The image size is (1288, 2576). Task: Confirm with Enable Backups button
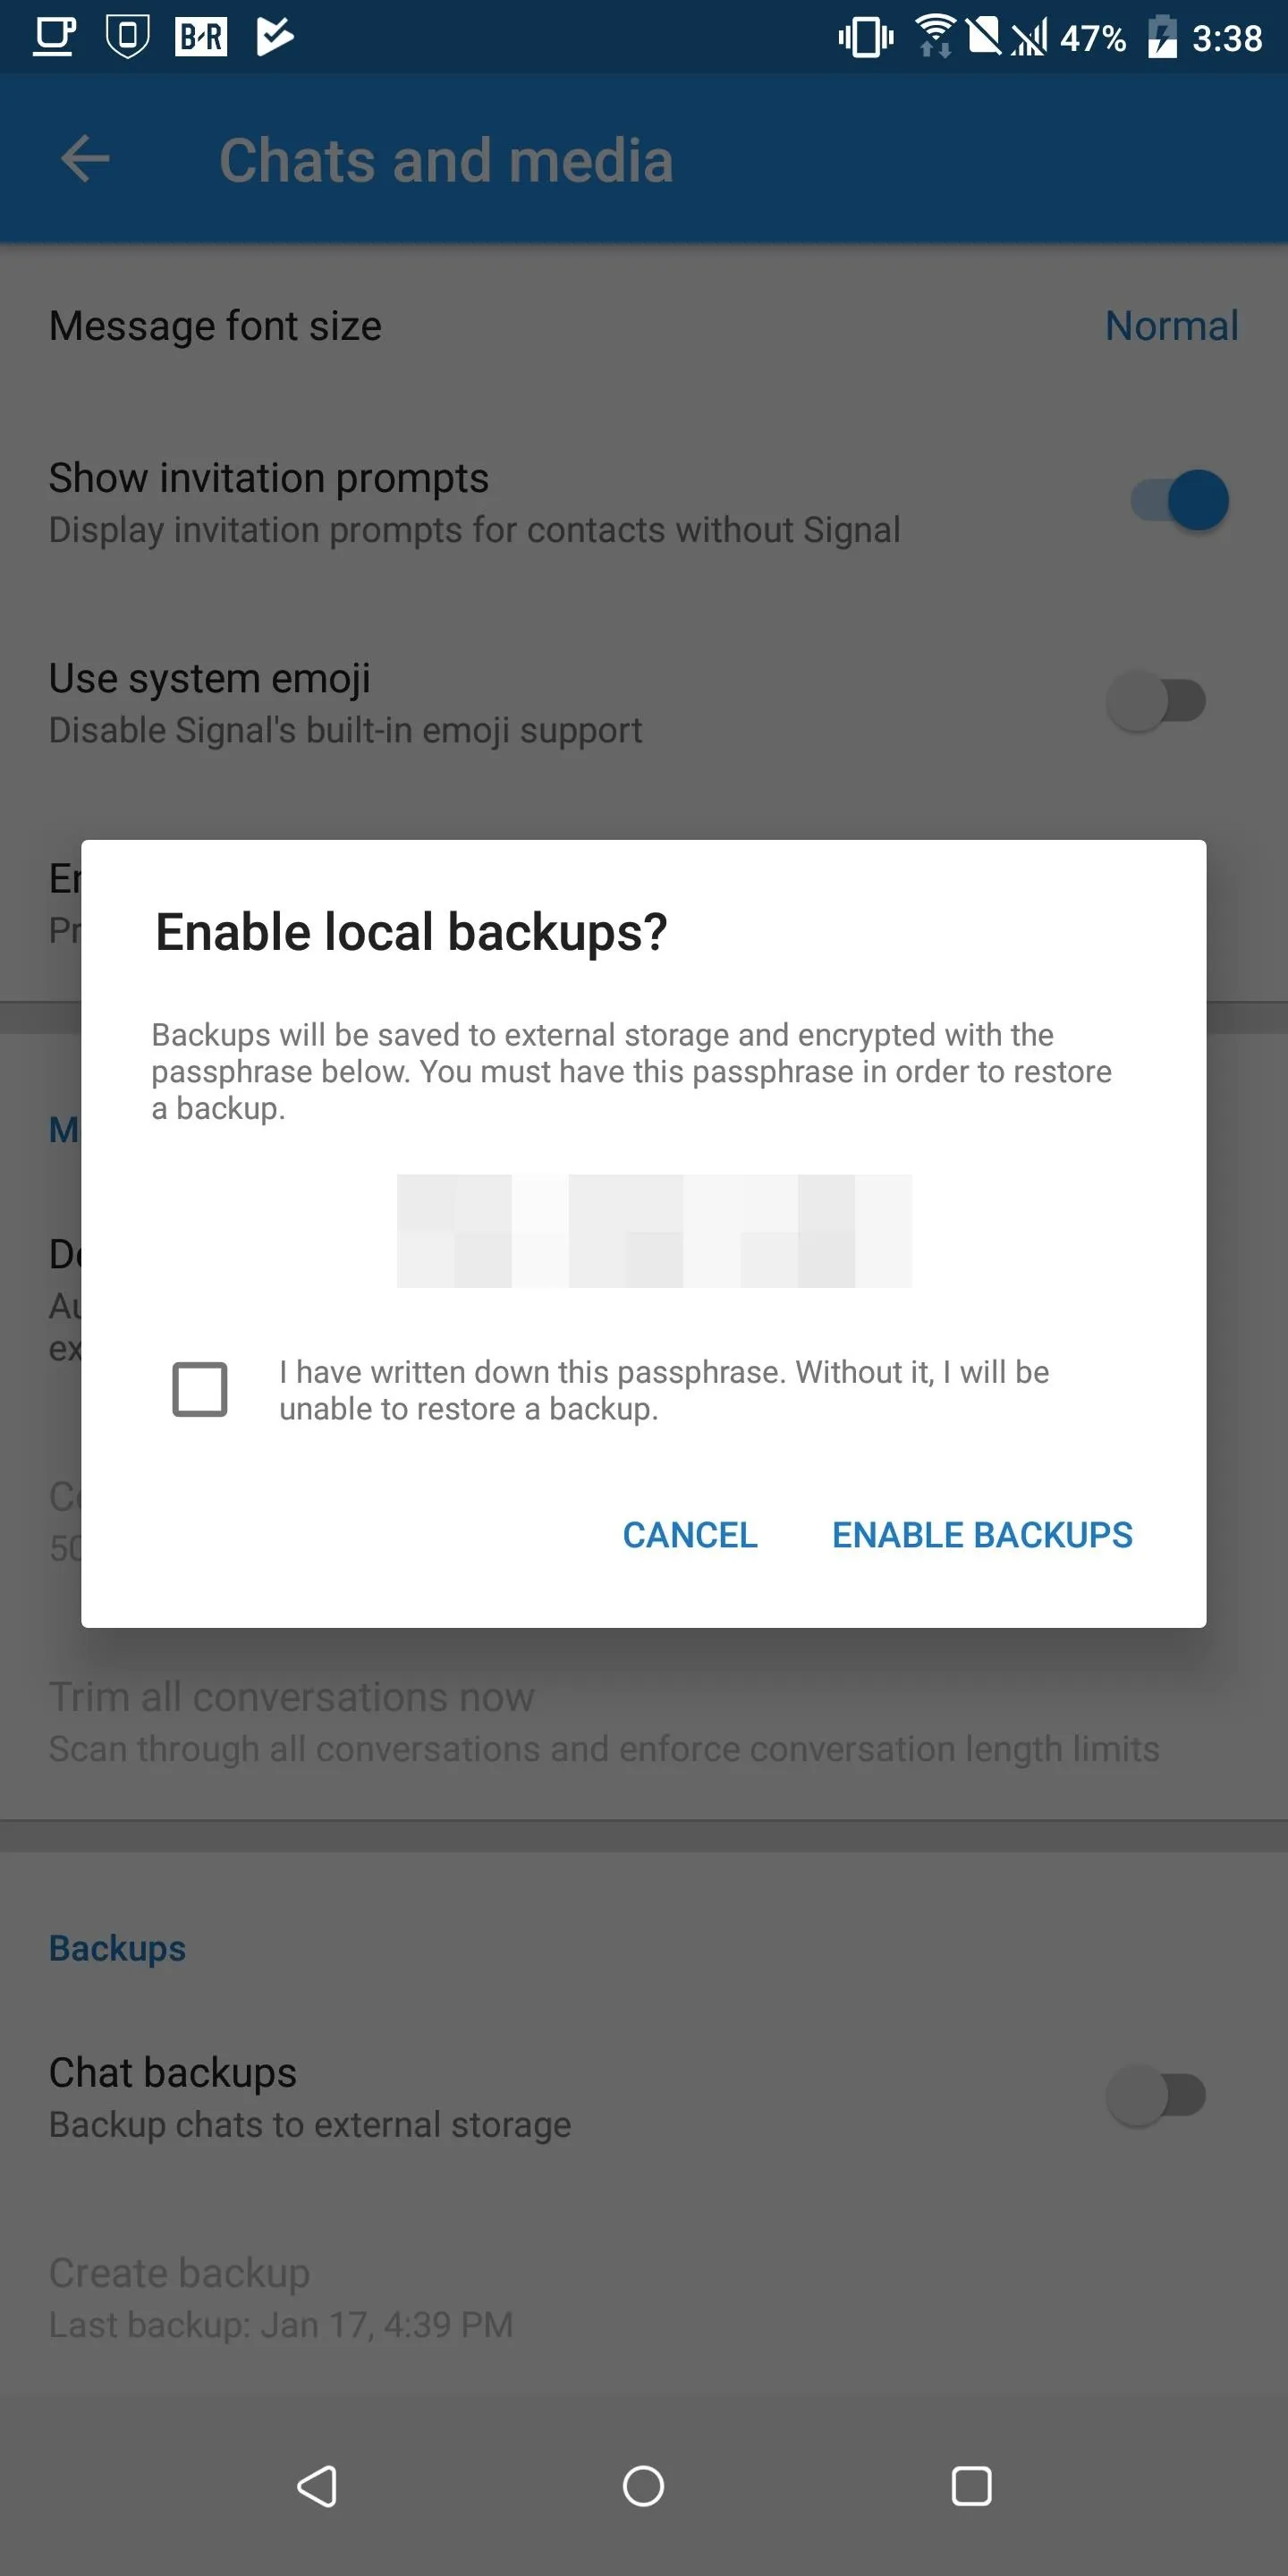click(982, 1534)
